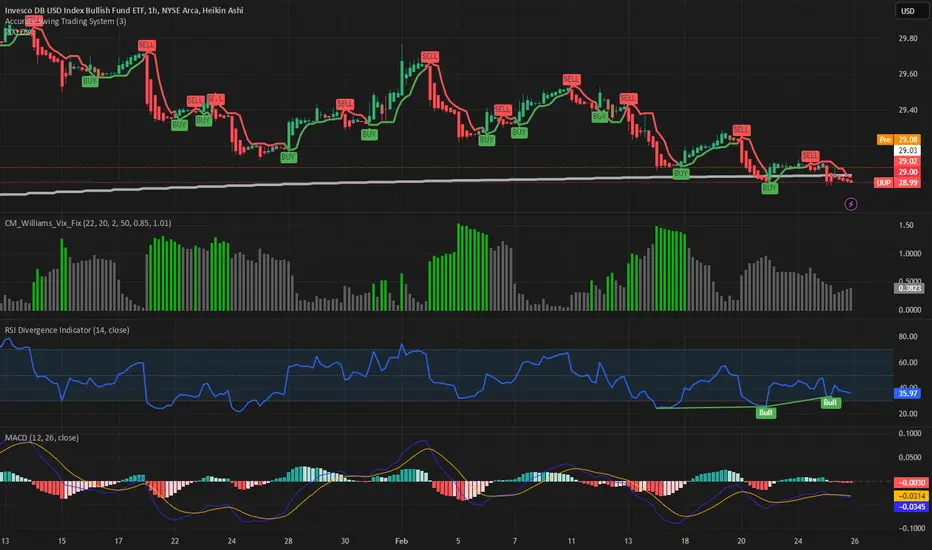Screen dimensions: 932x550
Task: Select the Invesco DB USD Index chart title
Action: [x=124, y=10]
